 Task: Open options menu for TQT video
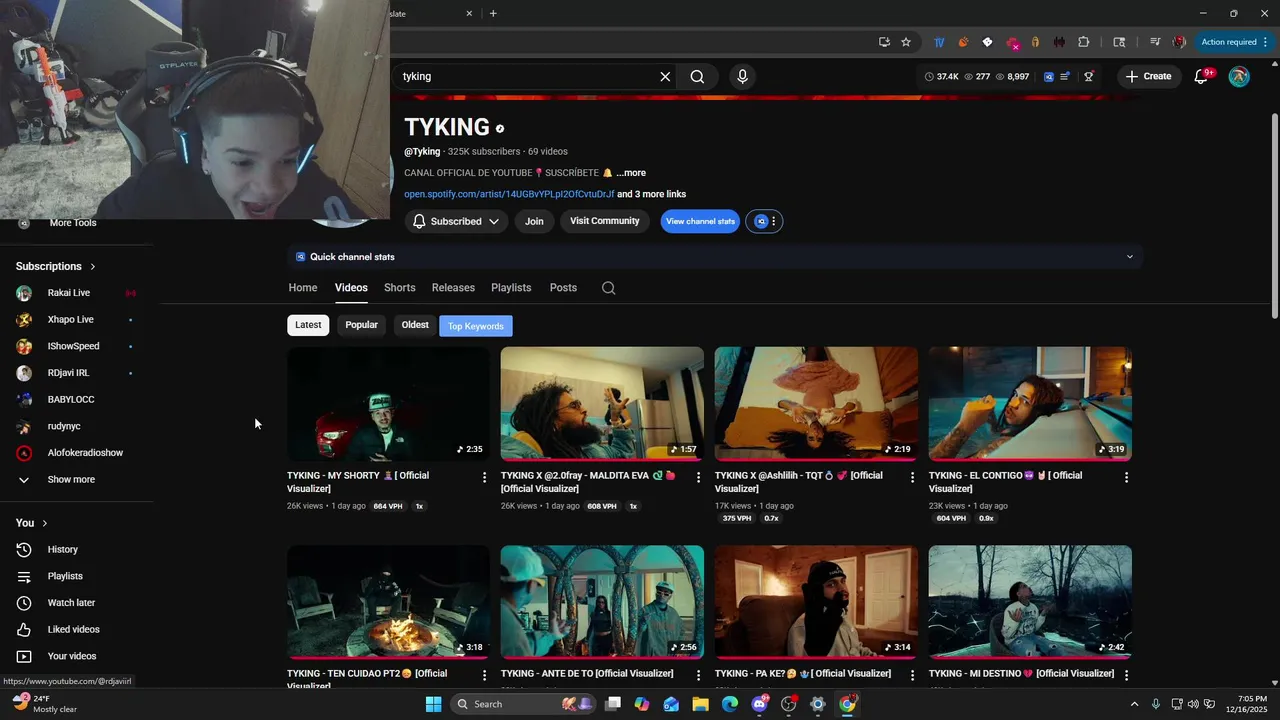(912, 477)
